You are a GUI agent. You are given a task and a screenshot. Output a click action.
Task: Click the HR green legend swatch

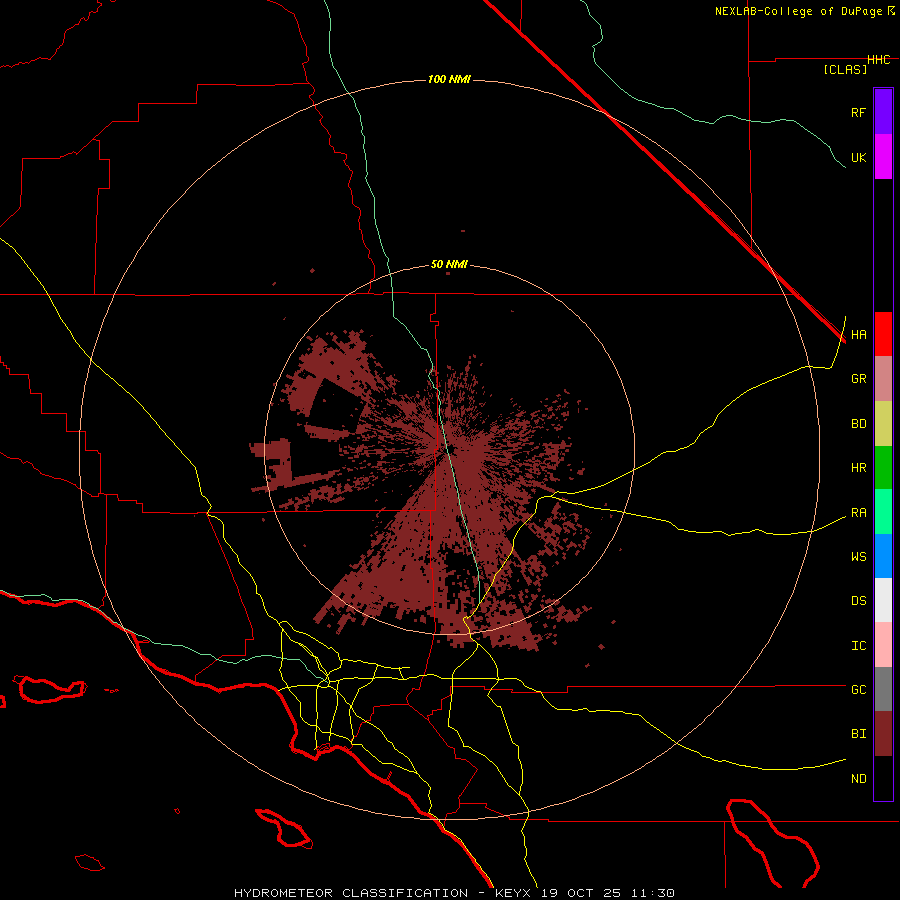click(883, 468)
